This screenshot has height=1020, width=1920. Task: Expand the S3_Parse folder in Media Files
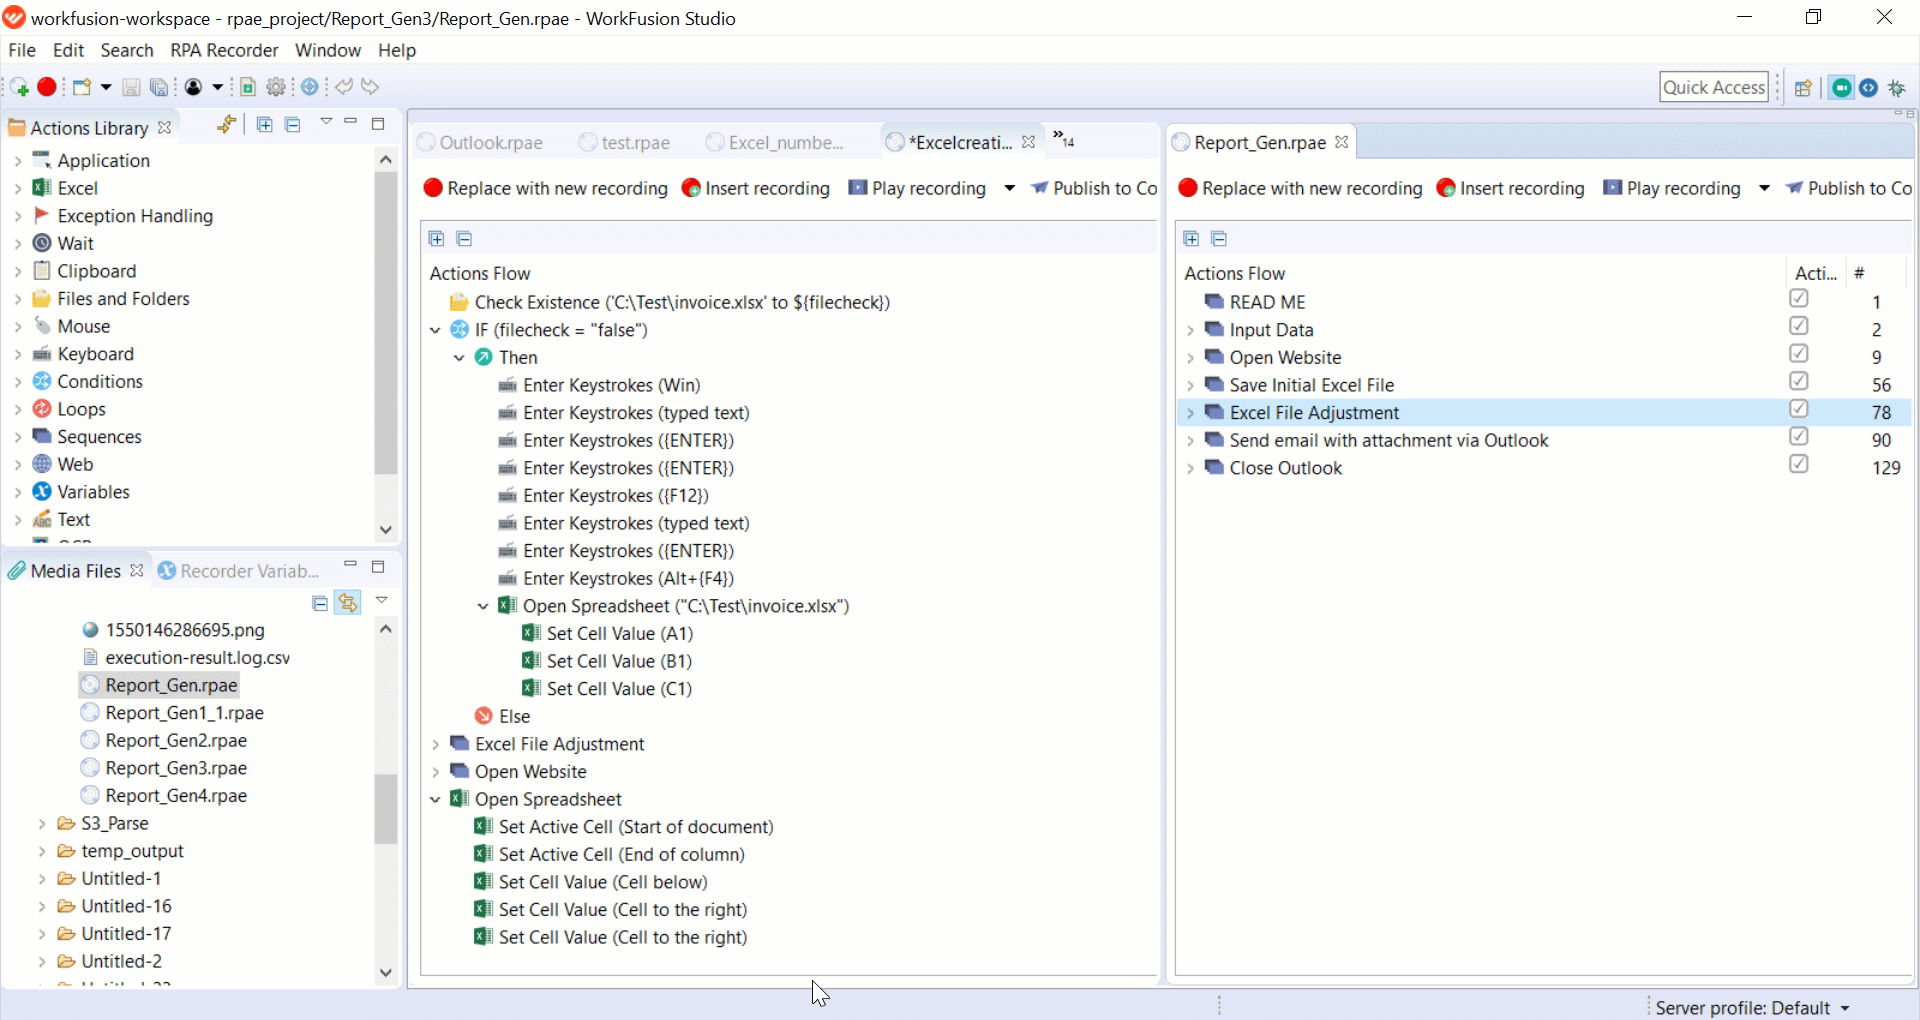(x=42, y=823)
